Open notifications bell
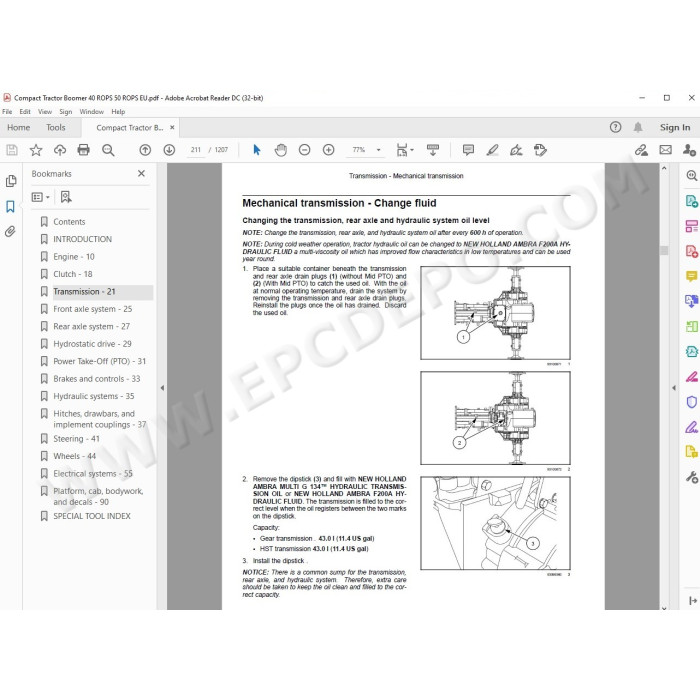This screenshot has height=700, width=700. coord(638,127)
